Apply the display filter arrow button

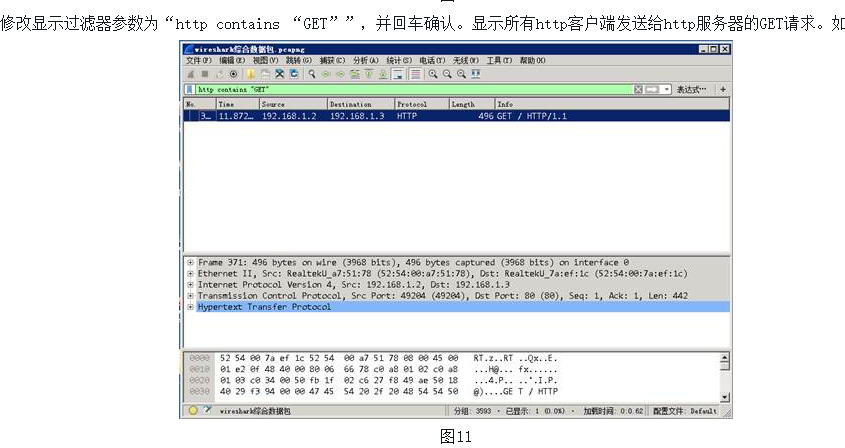tap(652, 89)
